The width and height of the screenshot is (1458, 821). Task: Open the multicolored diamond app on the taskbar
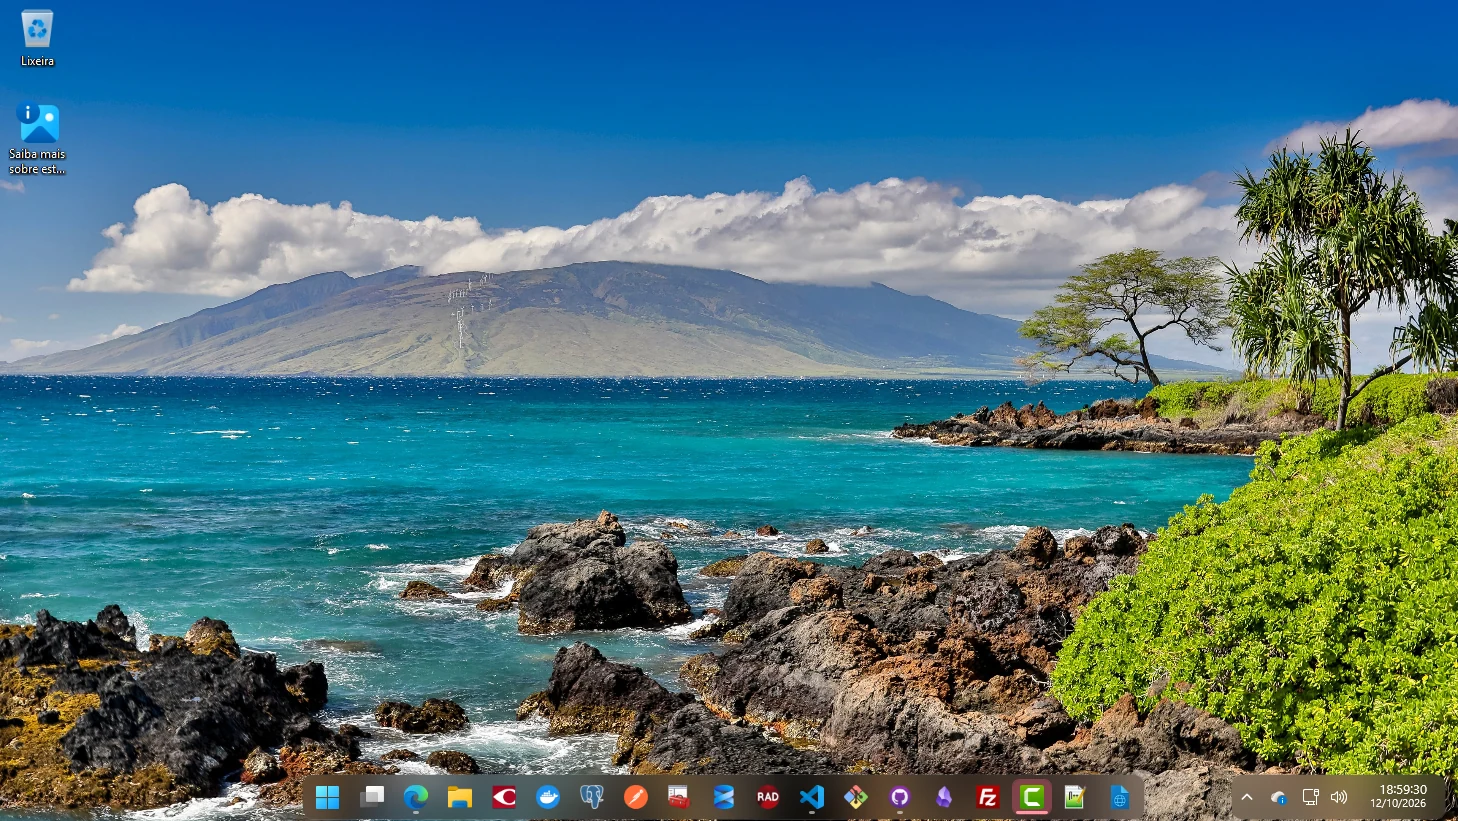856,797
